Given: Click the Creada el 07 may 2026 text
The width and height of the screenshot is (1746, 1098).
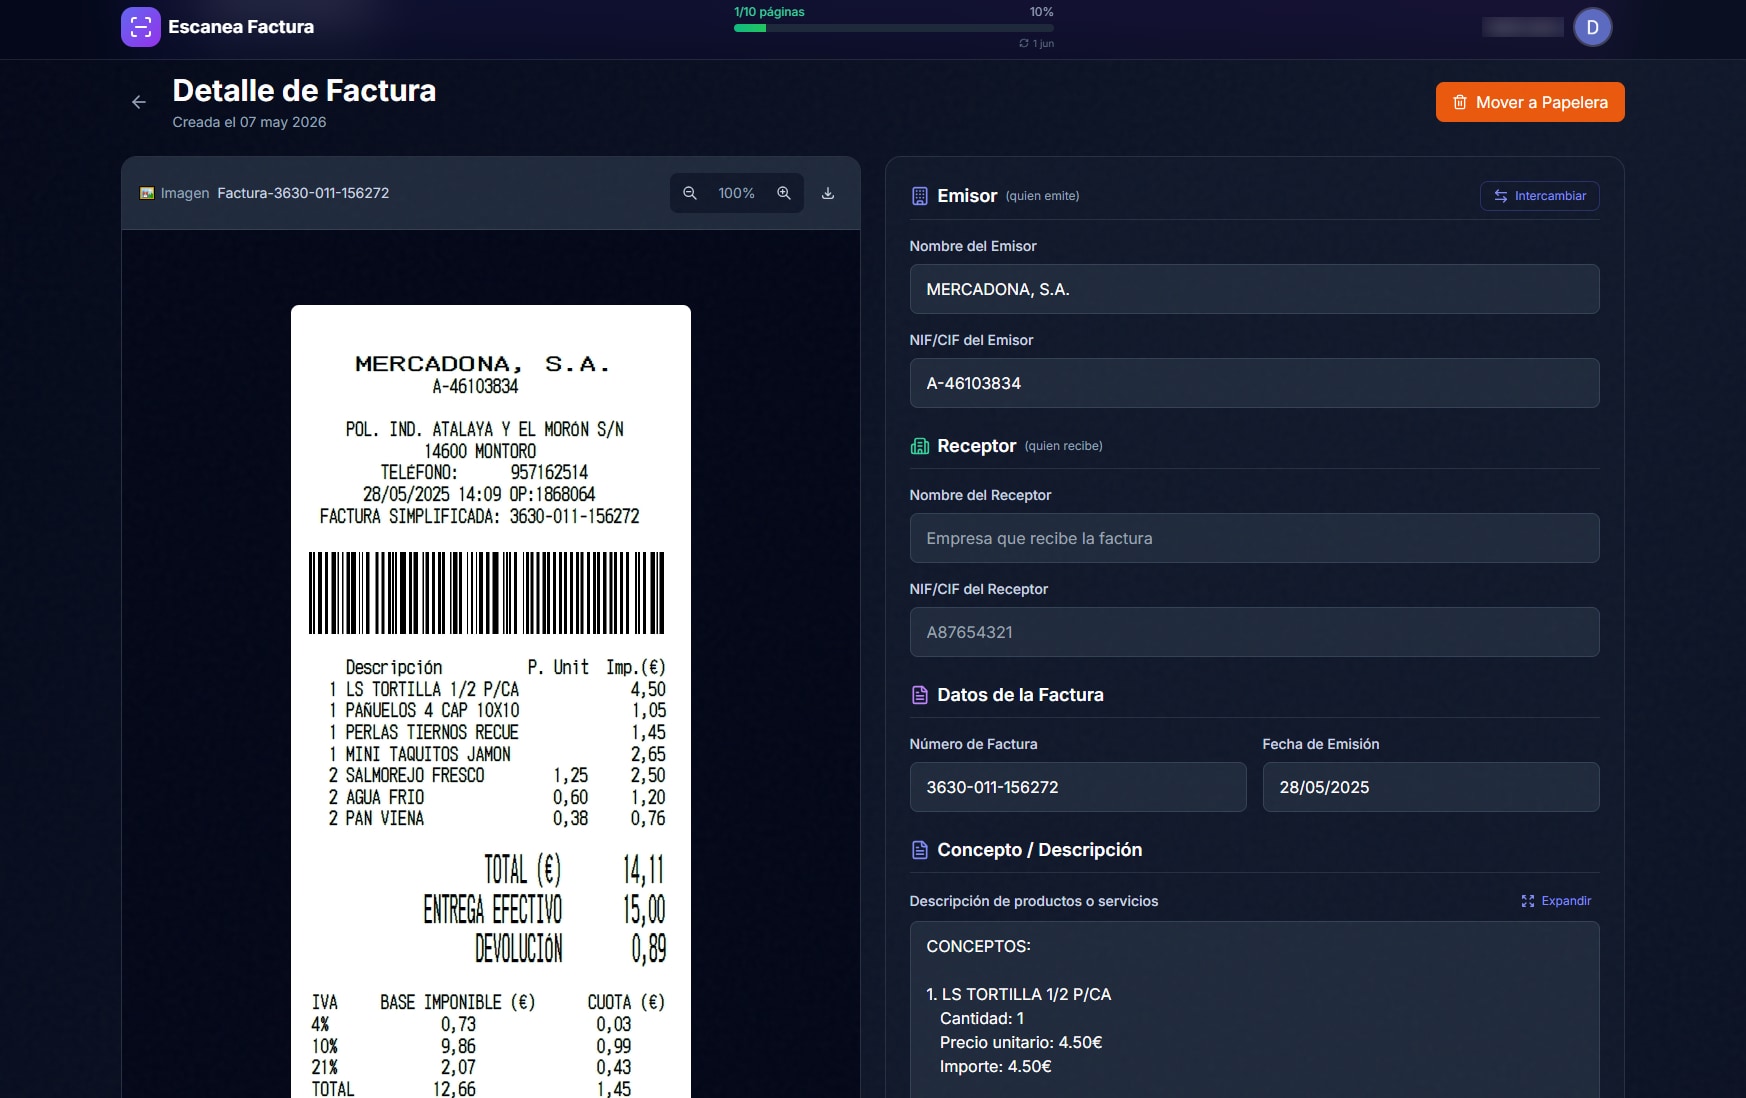Looking at the screenshot, I should 249,122.
